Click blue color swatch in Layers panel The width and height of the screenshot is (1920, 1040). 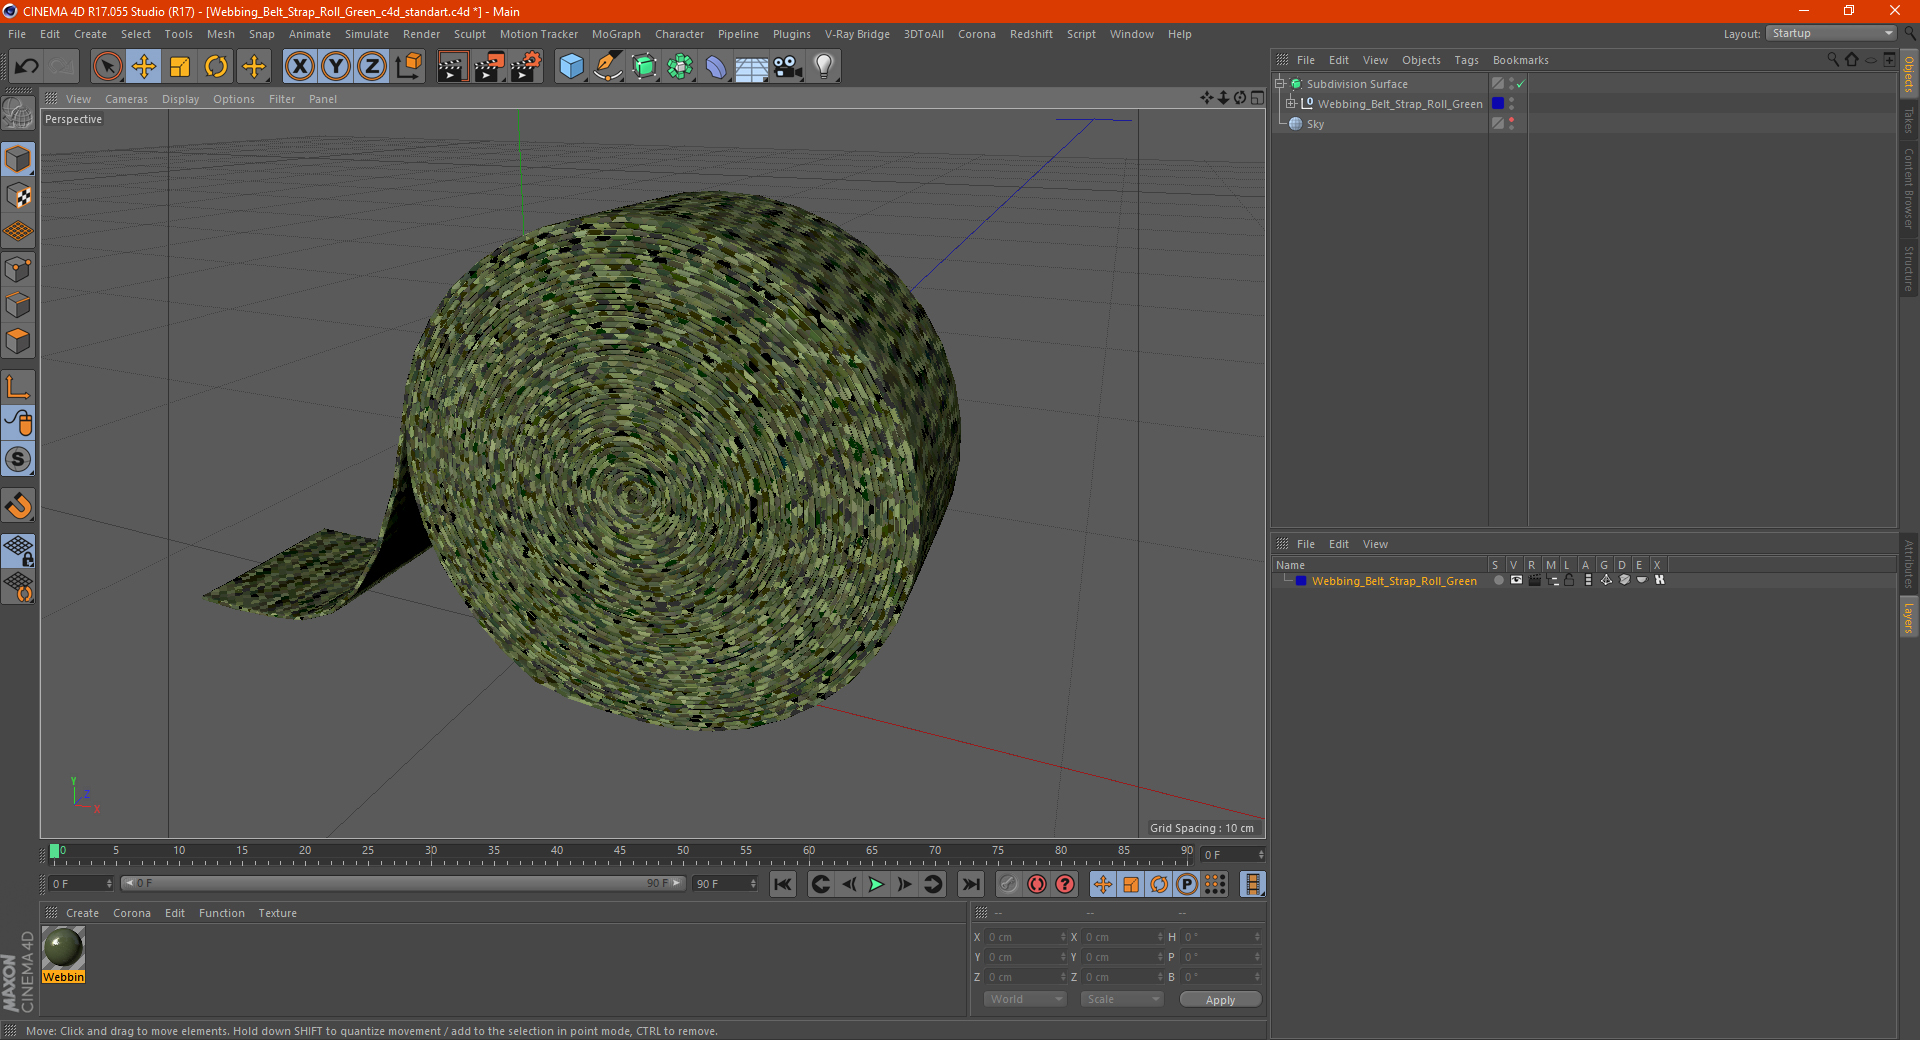(x=1300, y=580)
